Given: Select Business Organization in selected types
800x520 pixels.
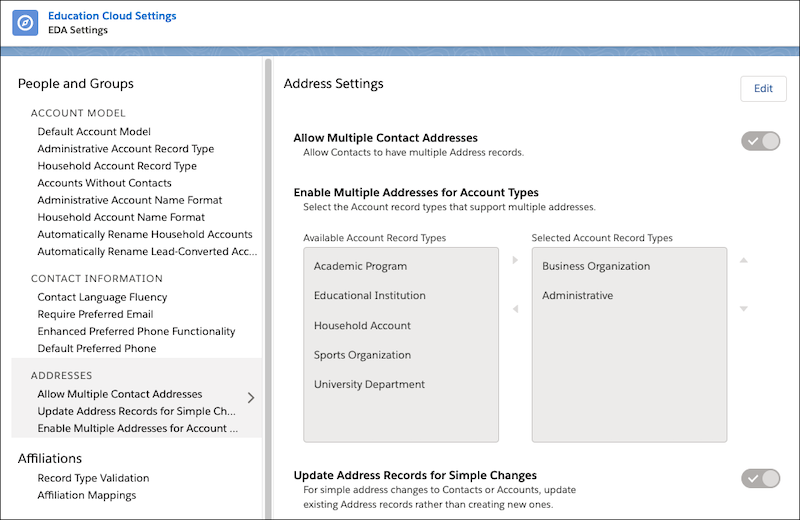Looking at the screenshot, I should tap(596, 266).
